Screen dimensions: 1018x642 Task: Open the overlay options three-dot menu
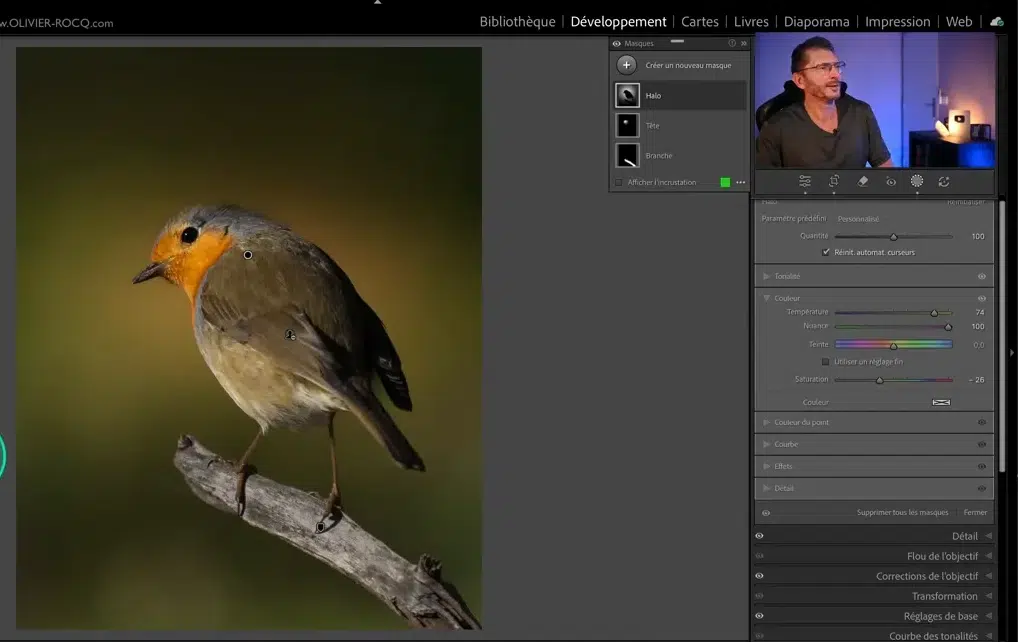[x=741, y=183]
